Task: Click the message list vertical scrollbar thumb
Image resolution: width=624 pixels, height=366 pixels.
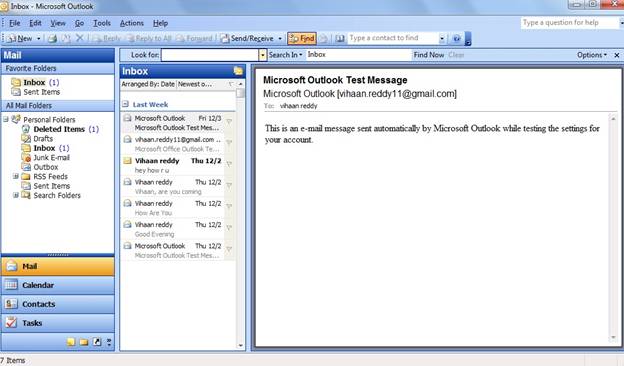Action: [x=240, y=93]
